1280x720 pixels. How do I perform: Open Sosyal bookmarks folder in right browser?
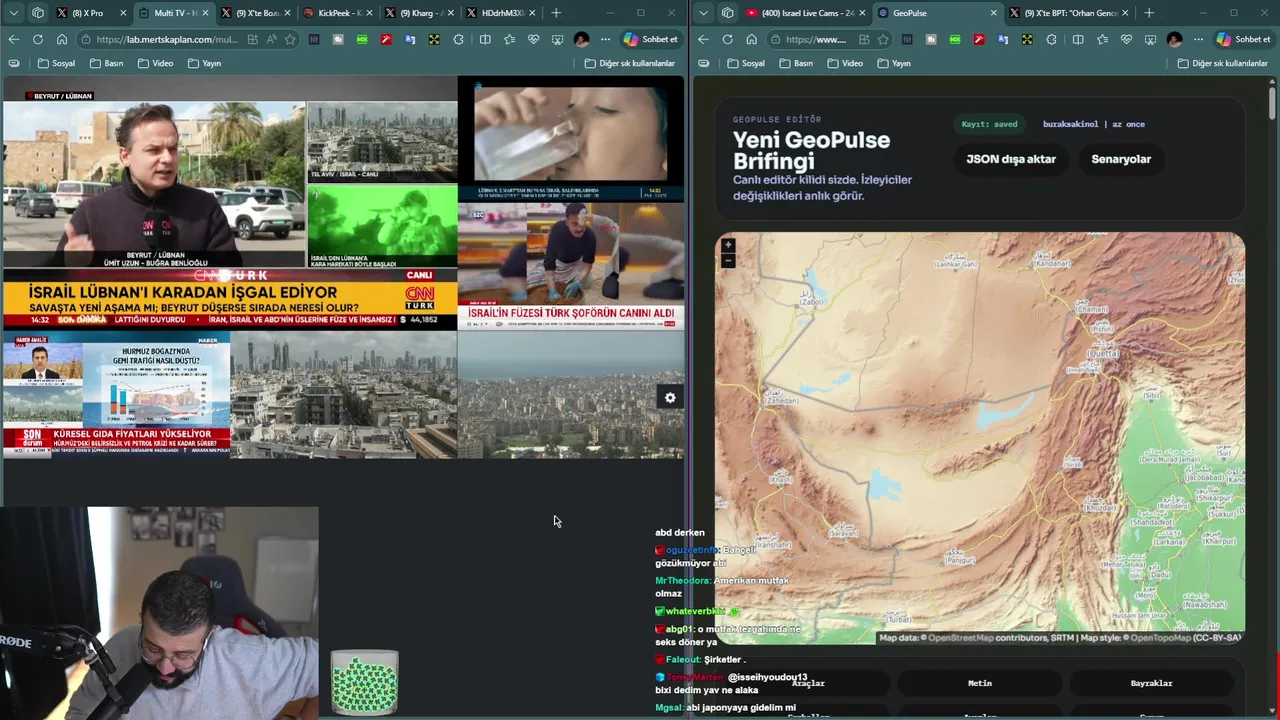point(746,63)
